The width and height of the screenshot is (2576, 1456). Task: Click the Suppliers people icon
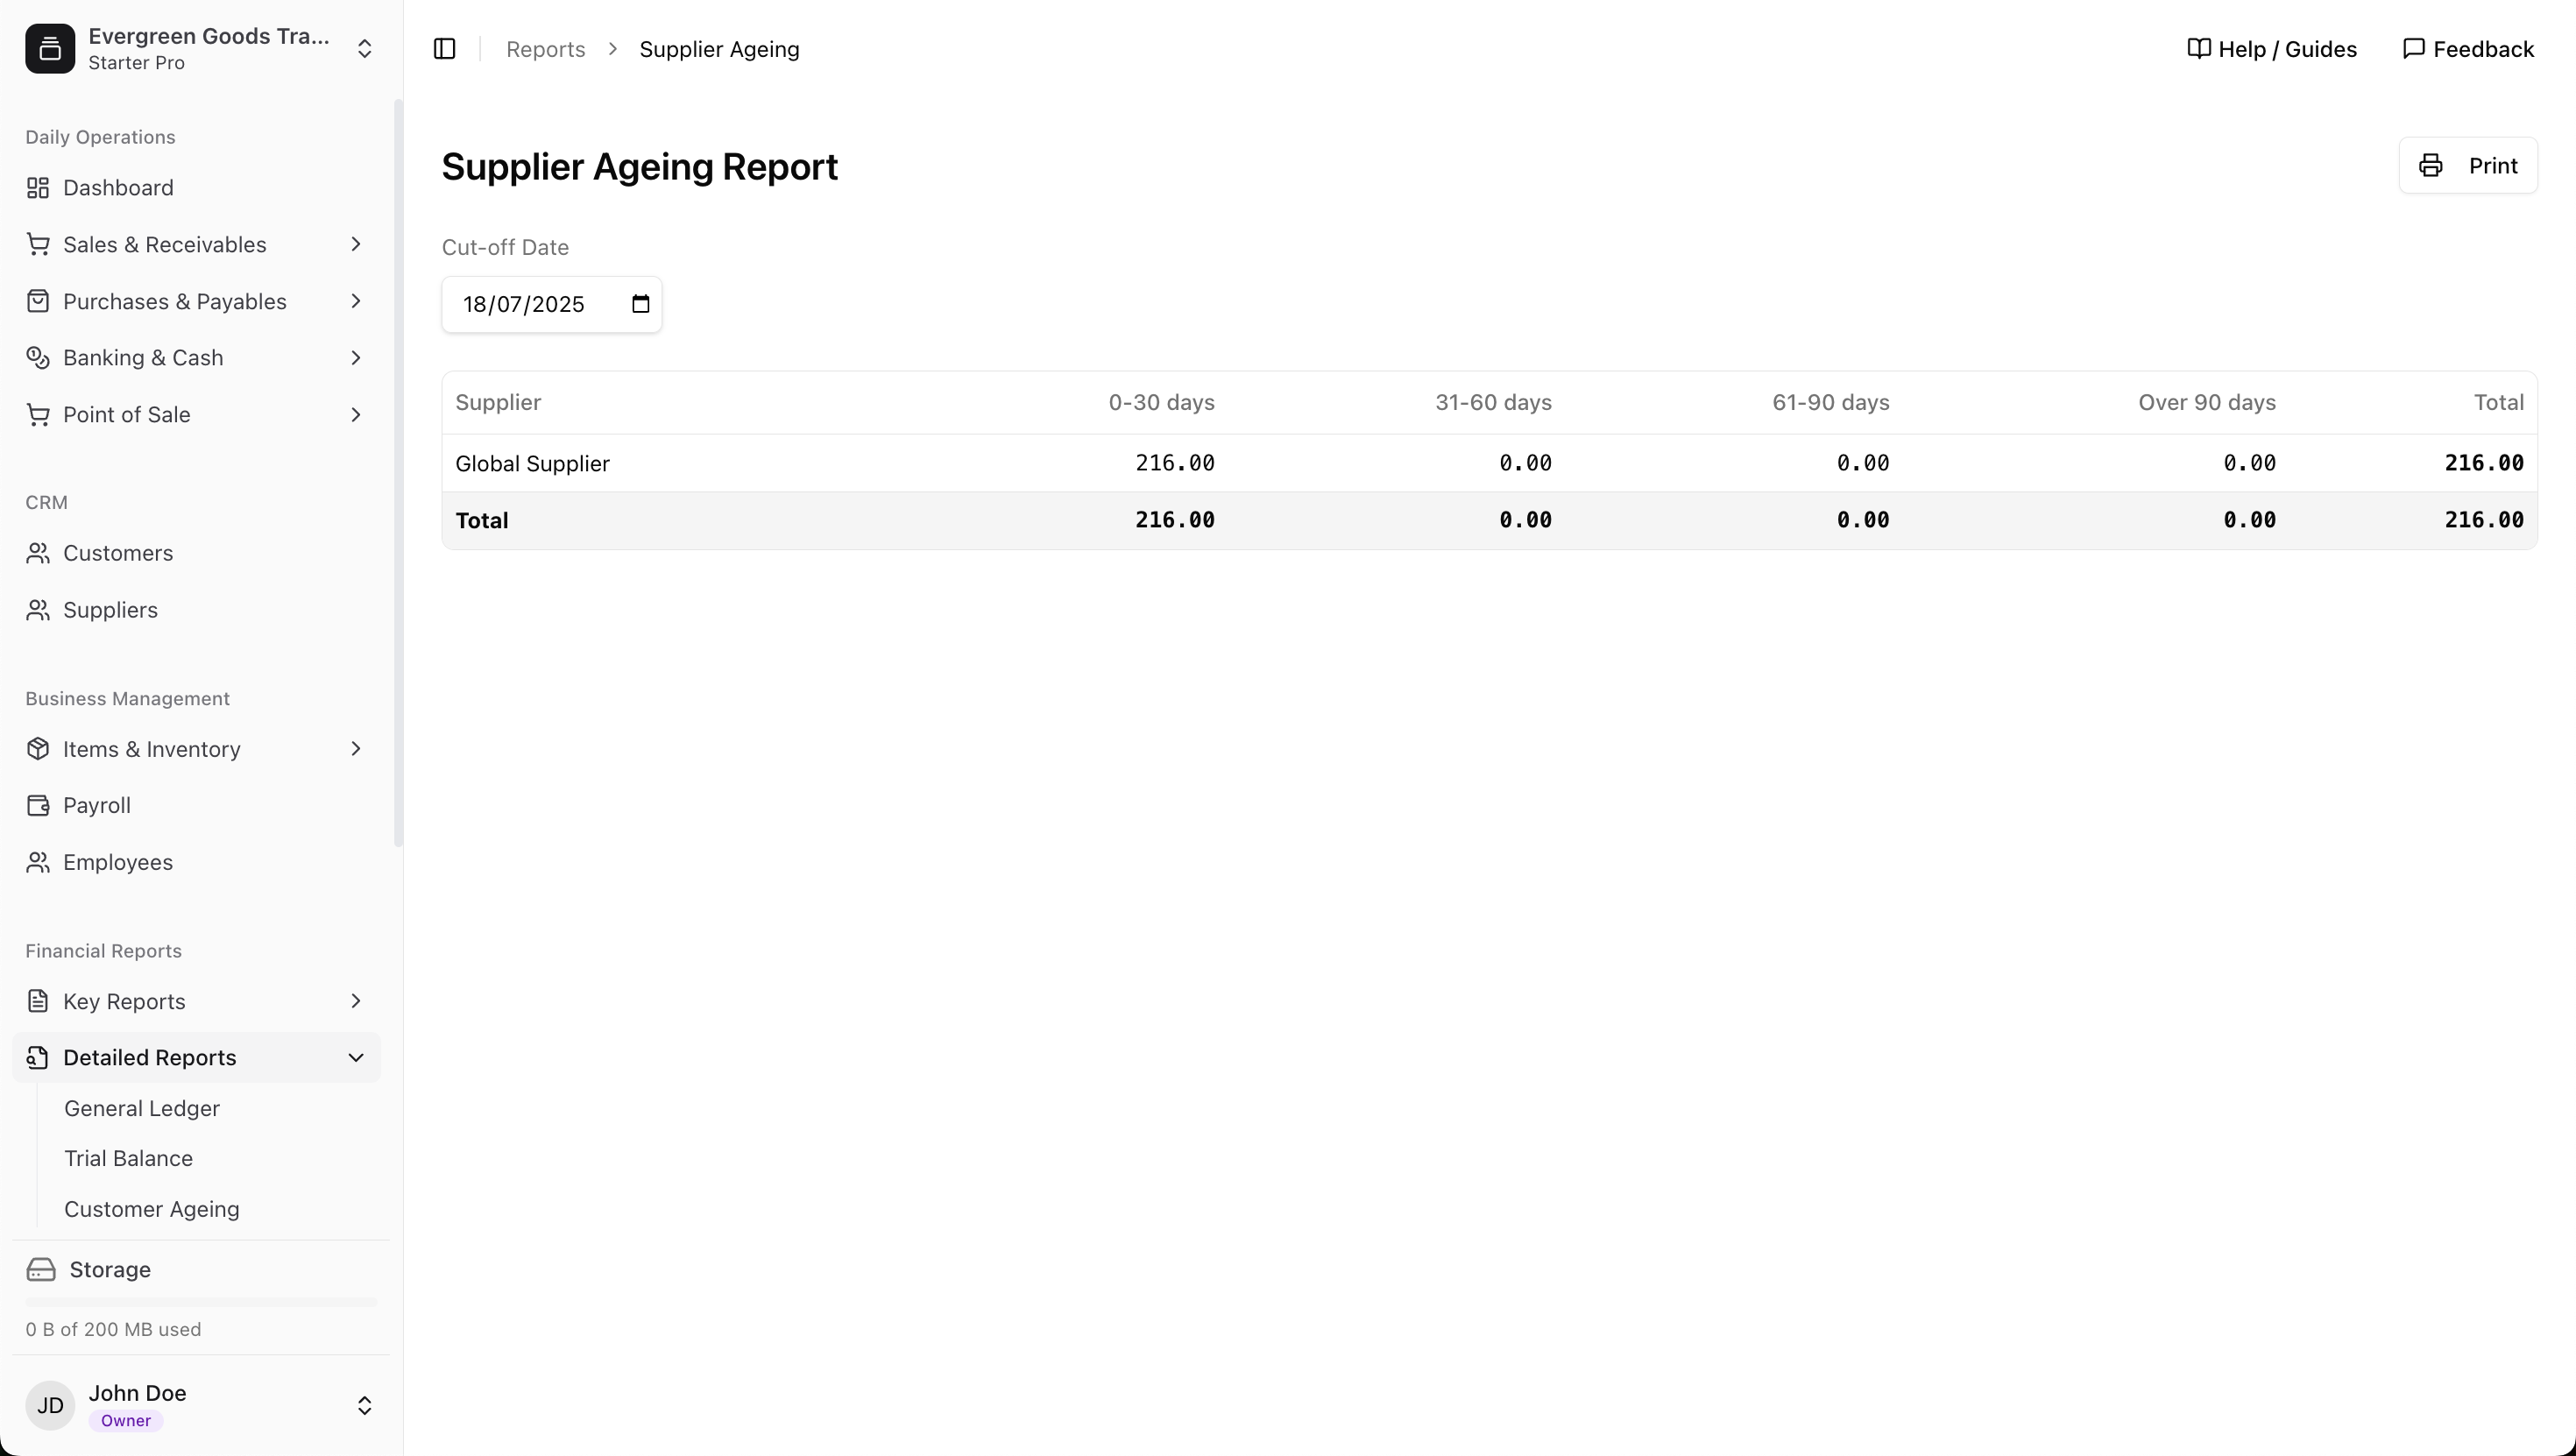click(38, 610)
